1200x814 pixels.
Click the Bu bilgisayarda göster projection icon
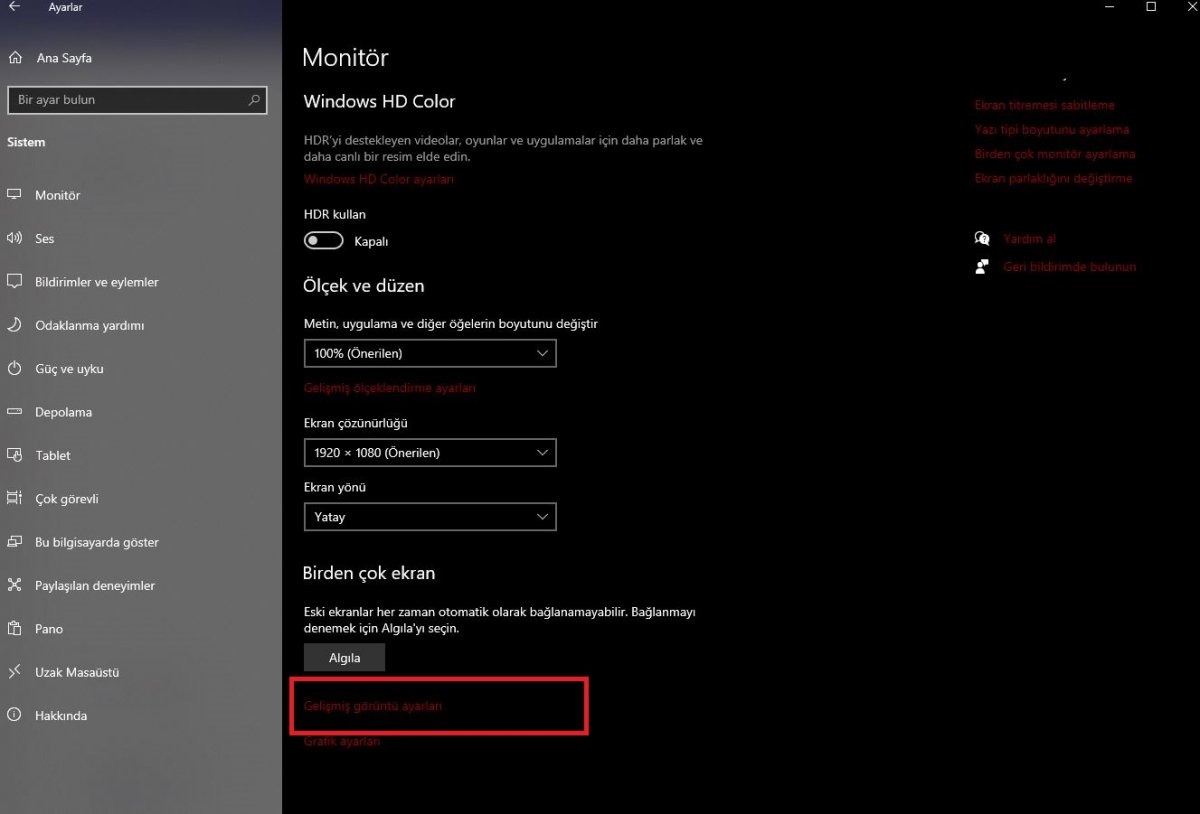(15, 542)
